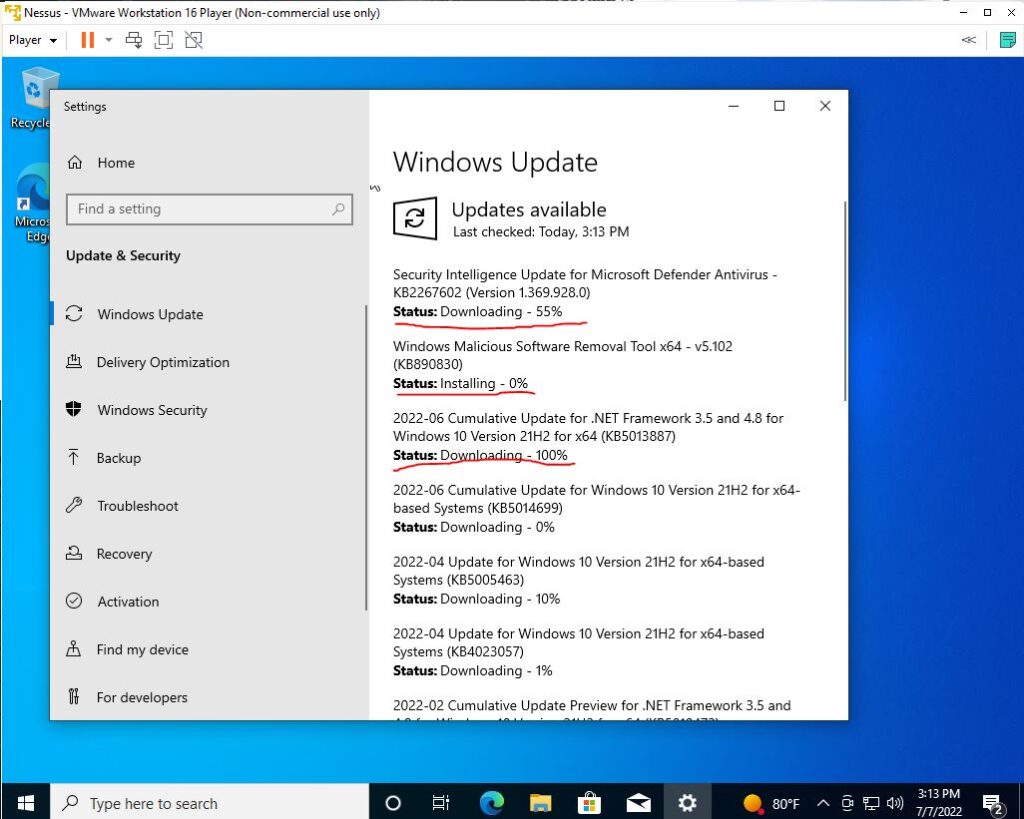This screenshot has width=1024, height=819.
Task: Maximize the Settings window
Action: 779,106
